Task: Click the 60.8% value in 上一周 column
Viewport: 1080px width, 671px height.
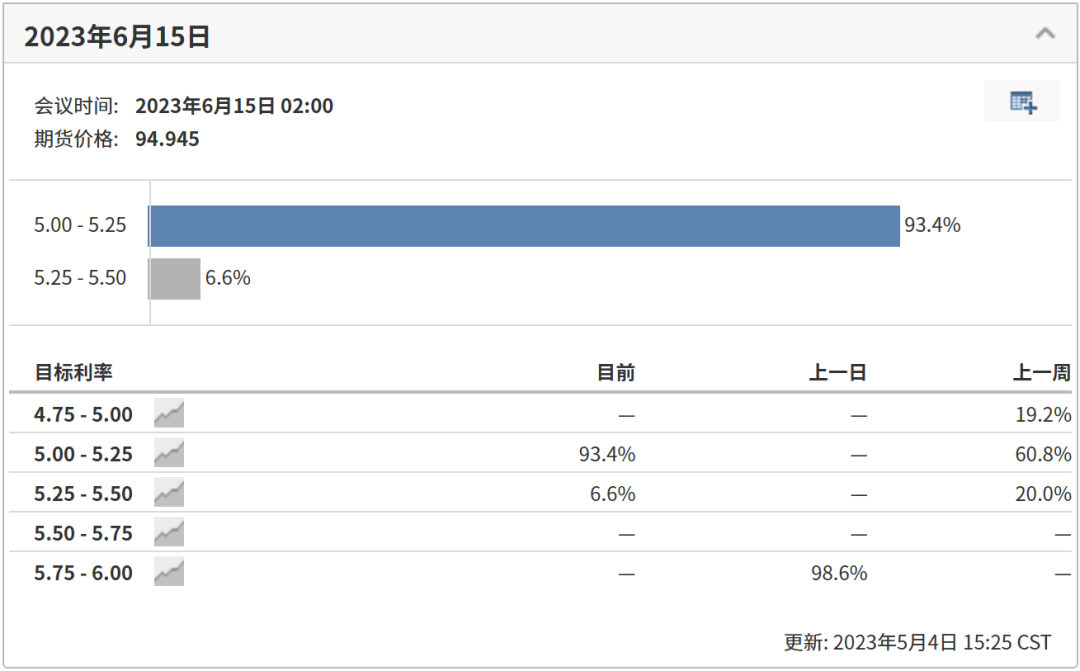Action: pyautogui.click(x=1043, y=454)
